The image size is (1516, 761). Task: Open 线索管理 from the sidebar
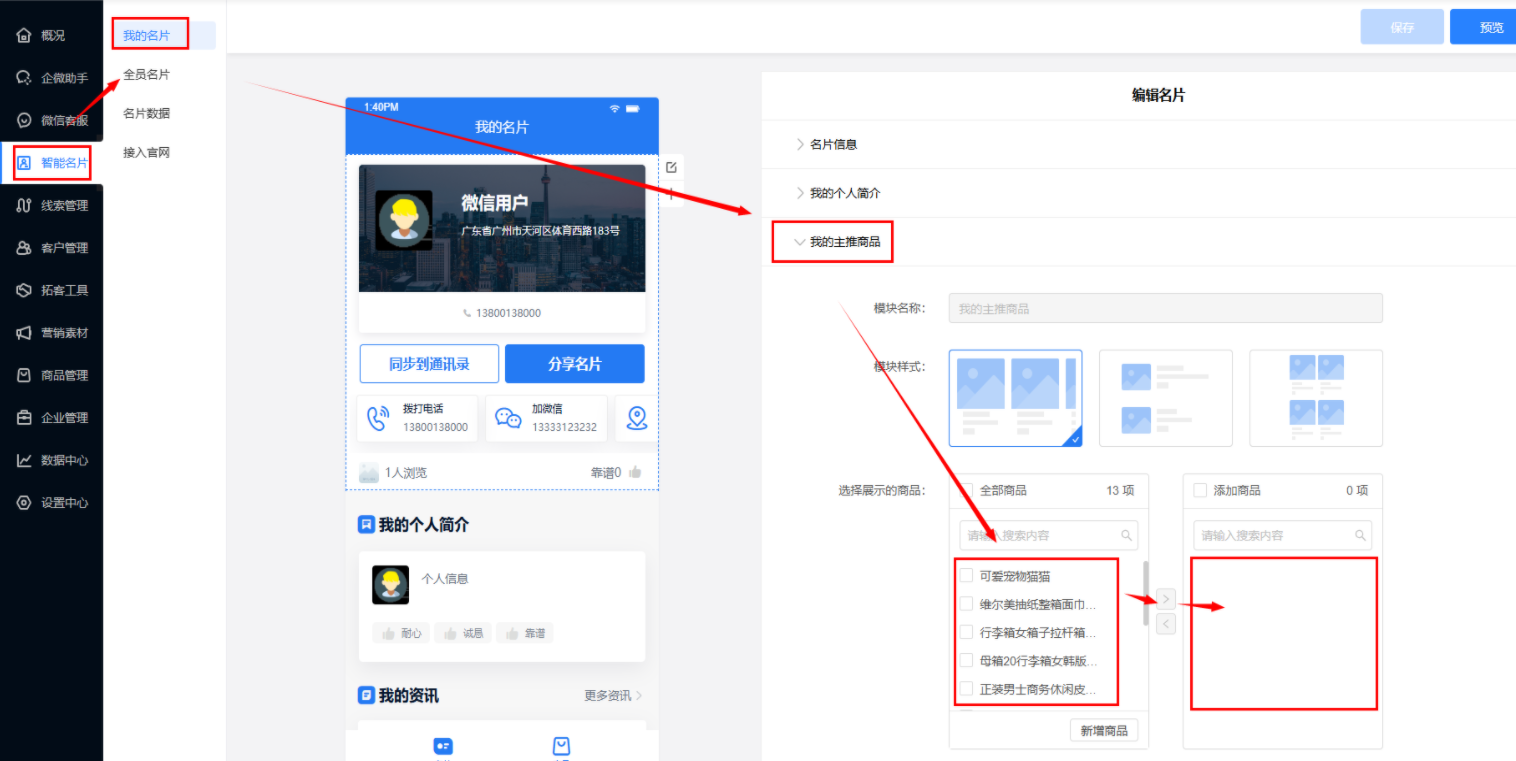pos(51,206)
